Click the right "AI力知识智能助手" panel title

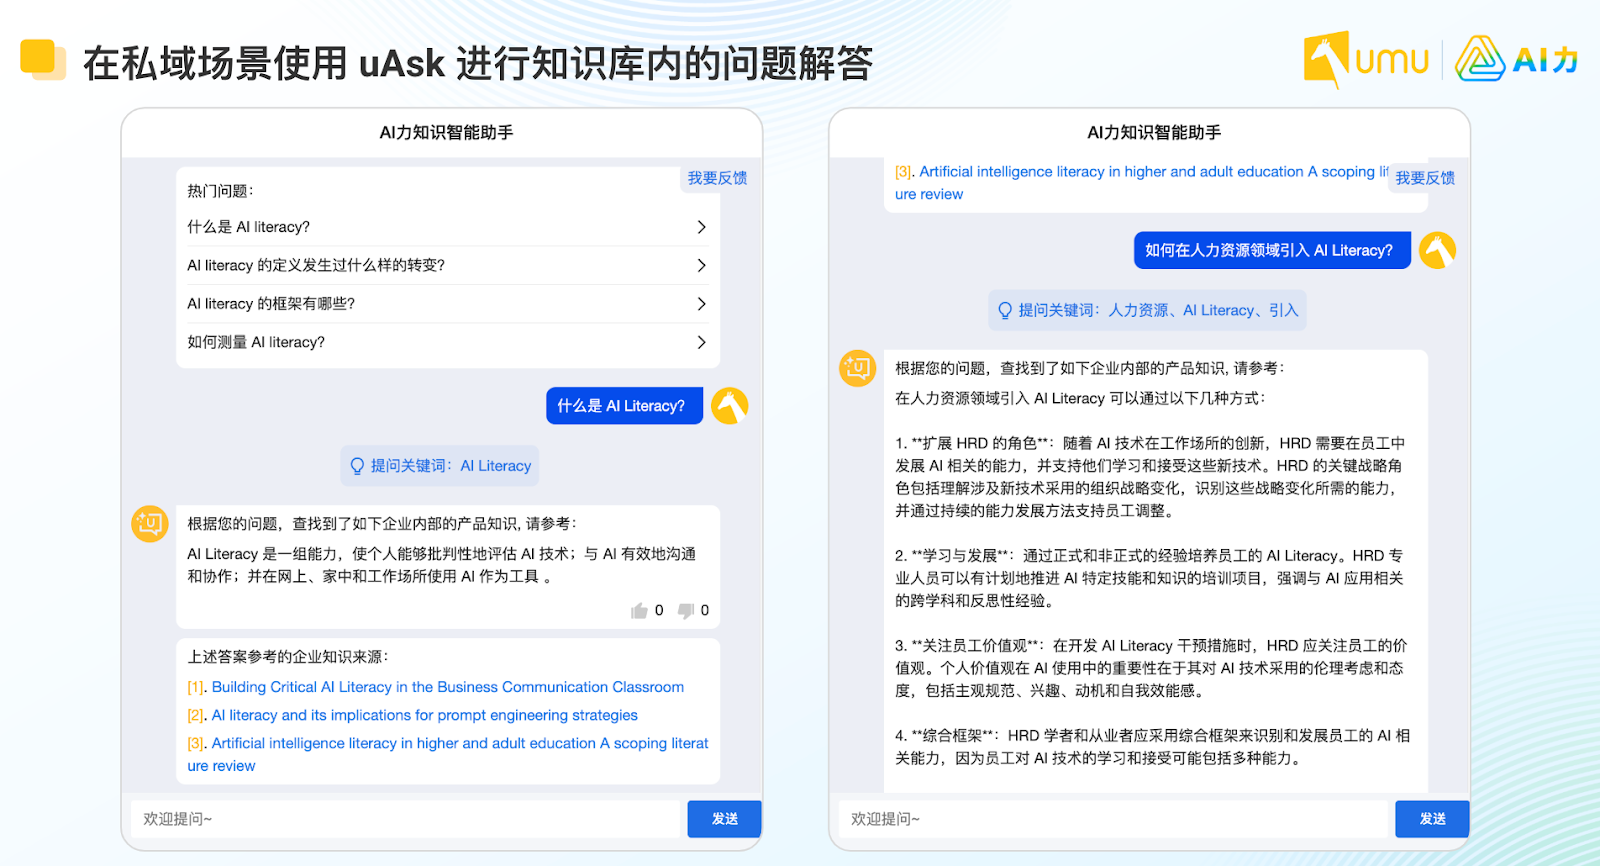coord(1154,132)
